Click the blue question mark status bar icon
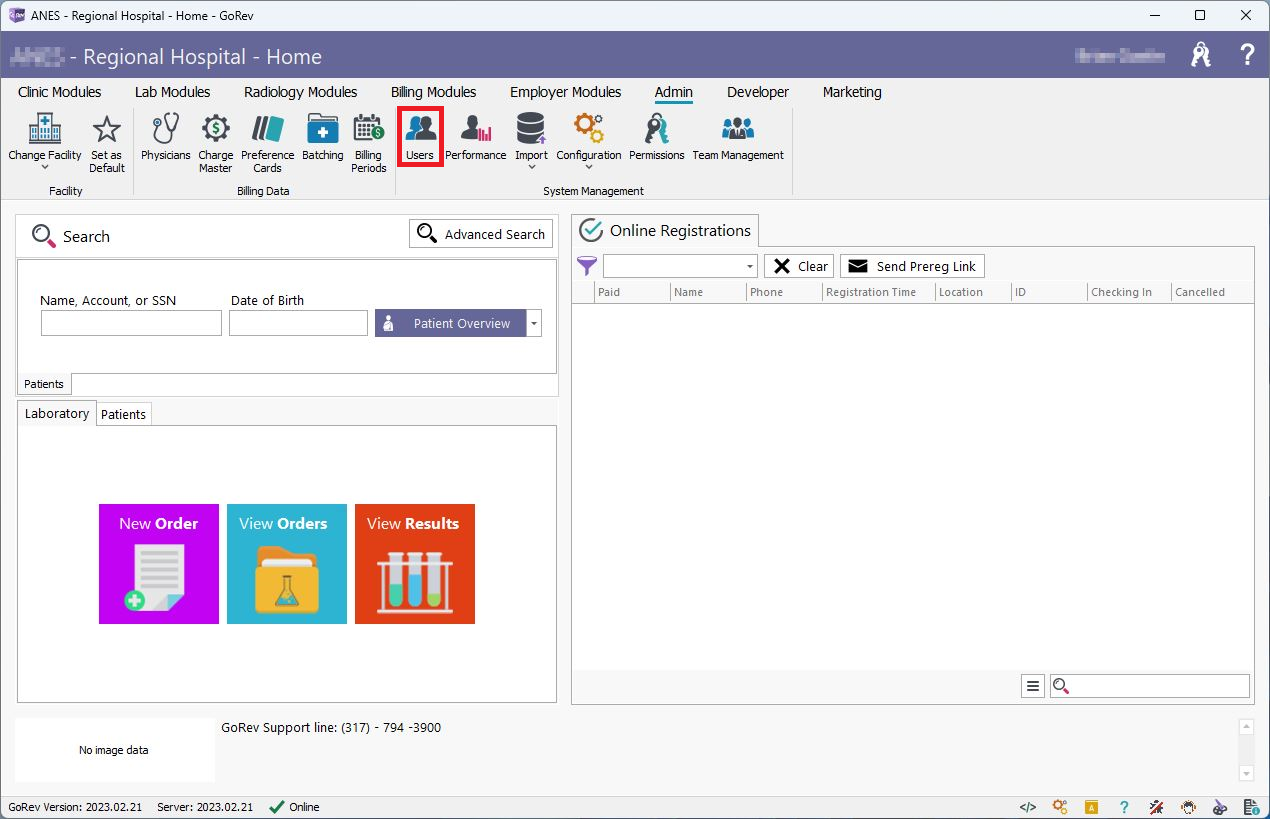 pos(1124,807)
